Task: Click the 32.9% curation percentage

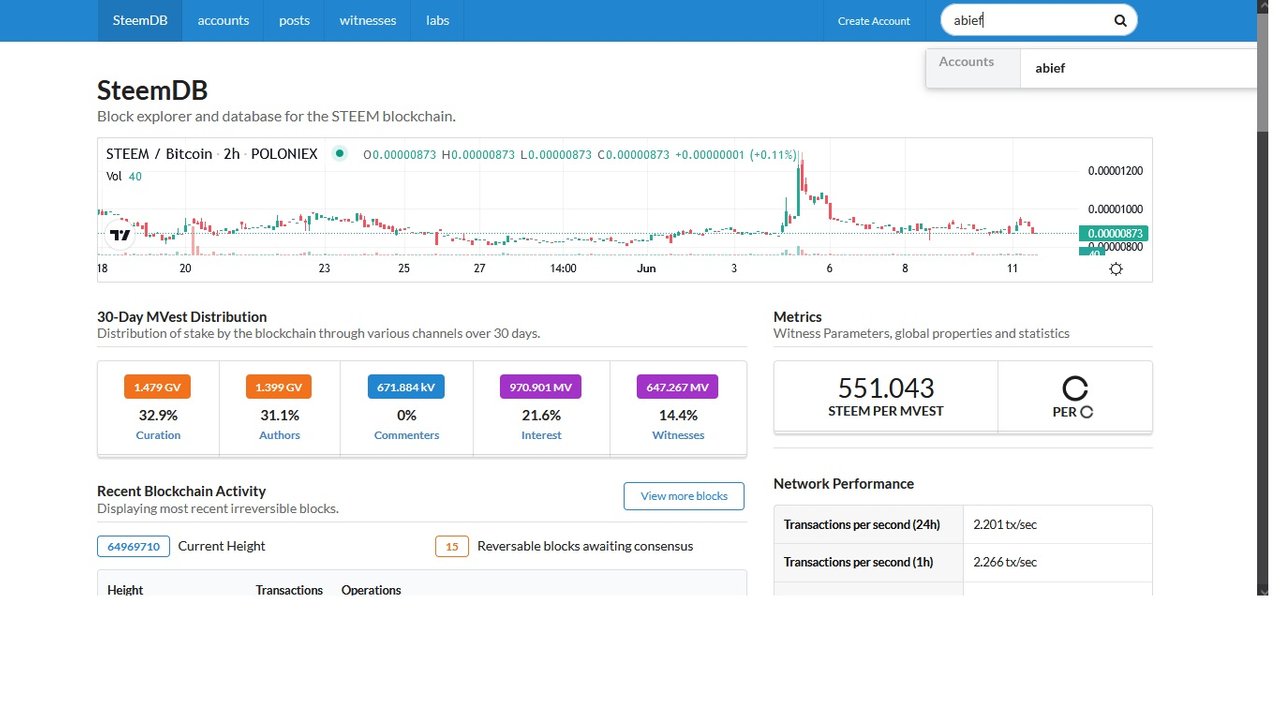Action: [x=158, y=415]
